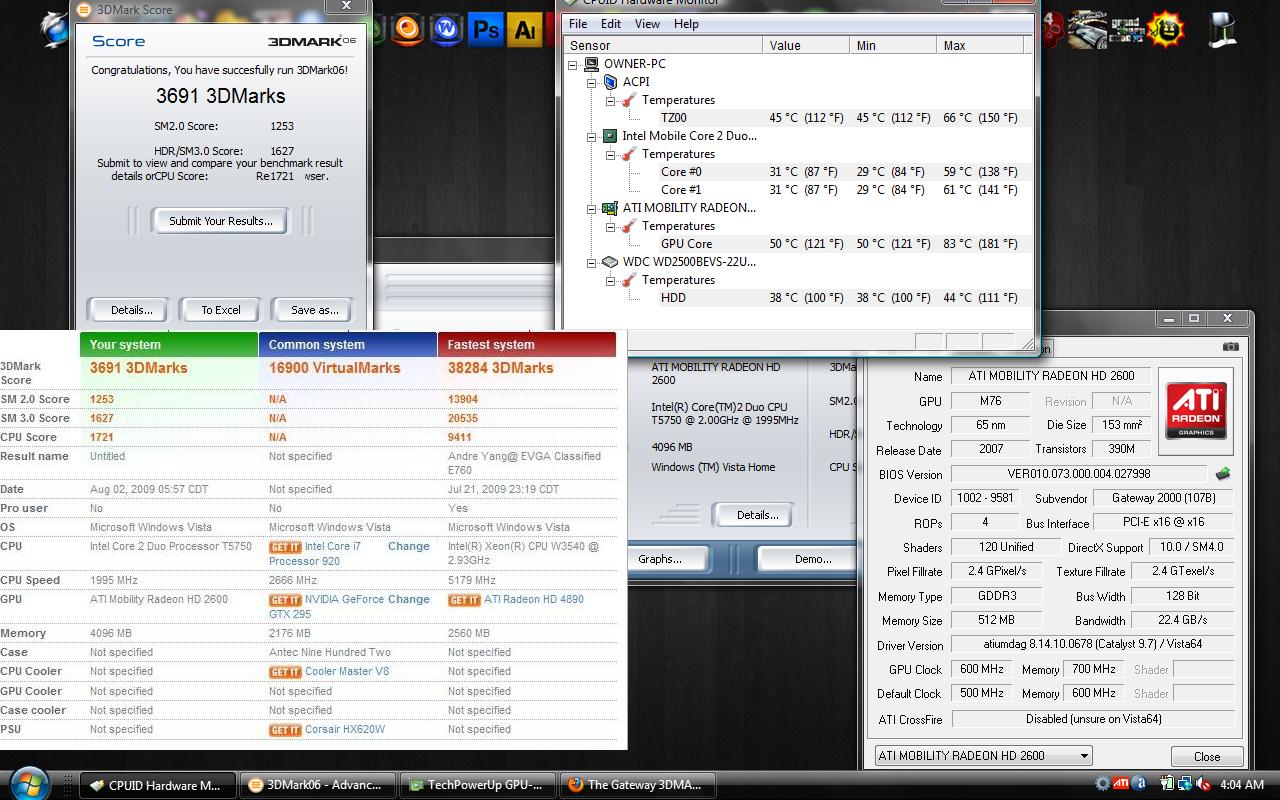Switch to TechPowerUp GPU-Z taskbar window

tap(477, 785)
